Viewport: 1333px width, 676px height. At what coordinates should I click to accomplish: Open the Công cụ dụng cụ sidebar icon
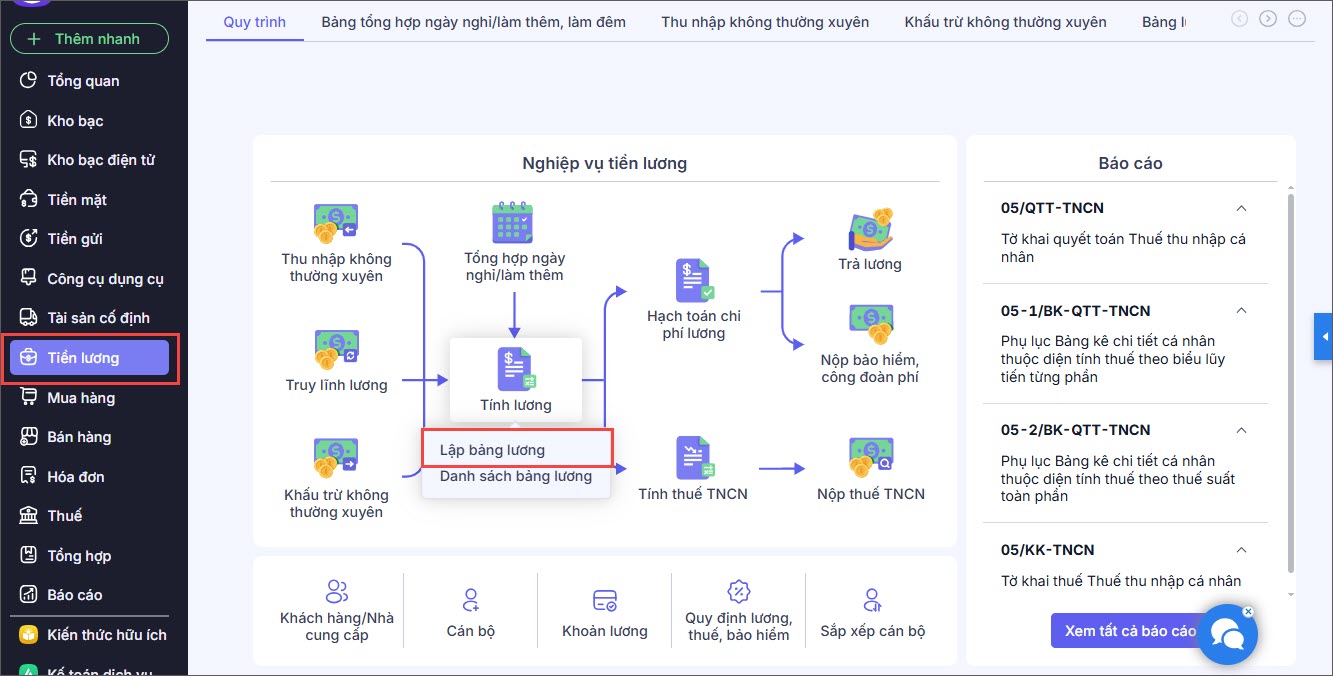pos(29,279)
